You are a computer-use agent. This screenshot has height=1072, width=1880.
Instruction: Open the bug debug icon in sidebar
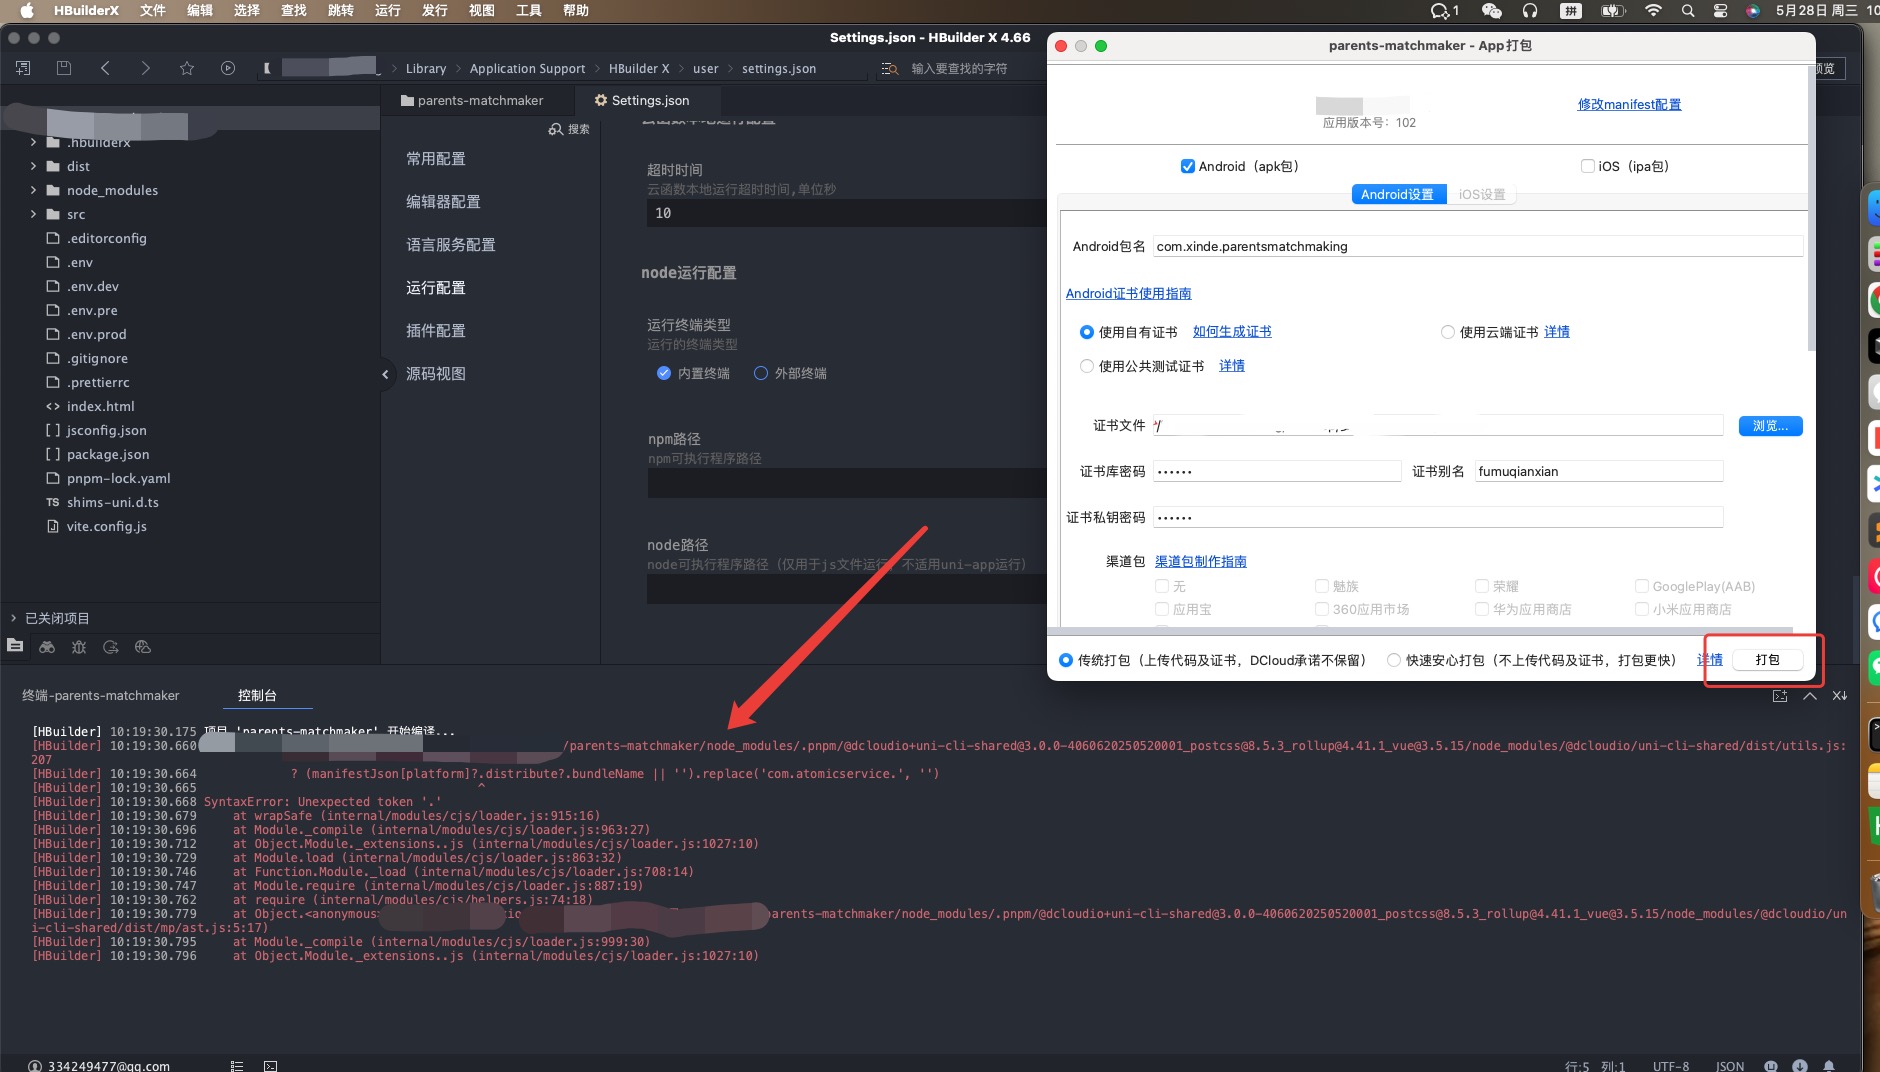79,647
